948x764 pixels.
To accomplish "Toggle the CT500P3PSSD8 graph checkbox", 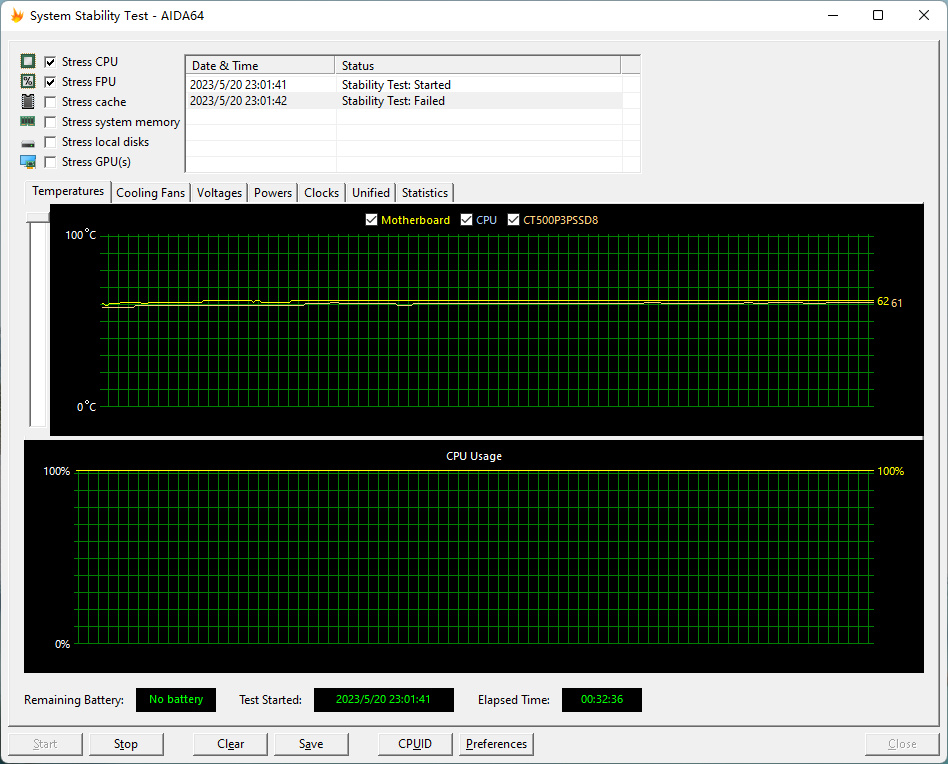I will coord(513,219).
